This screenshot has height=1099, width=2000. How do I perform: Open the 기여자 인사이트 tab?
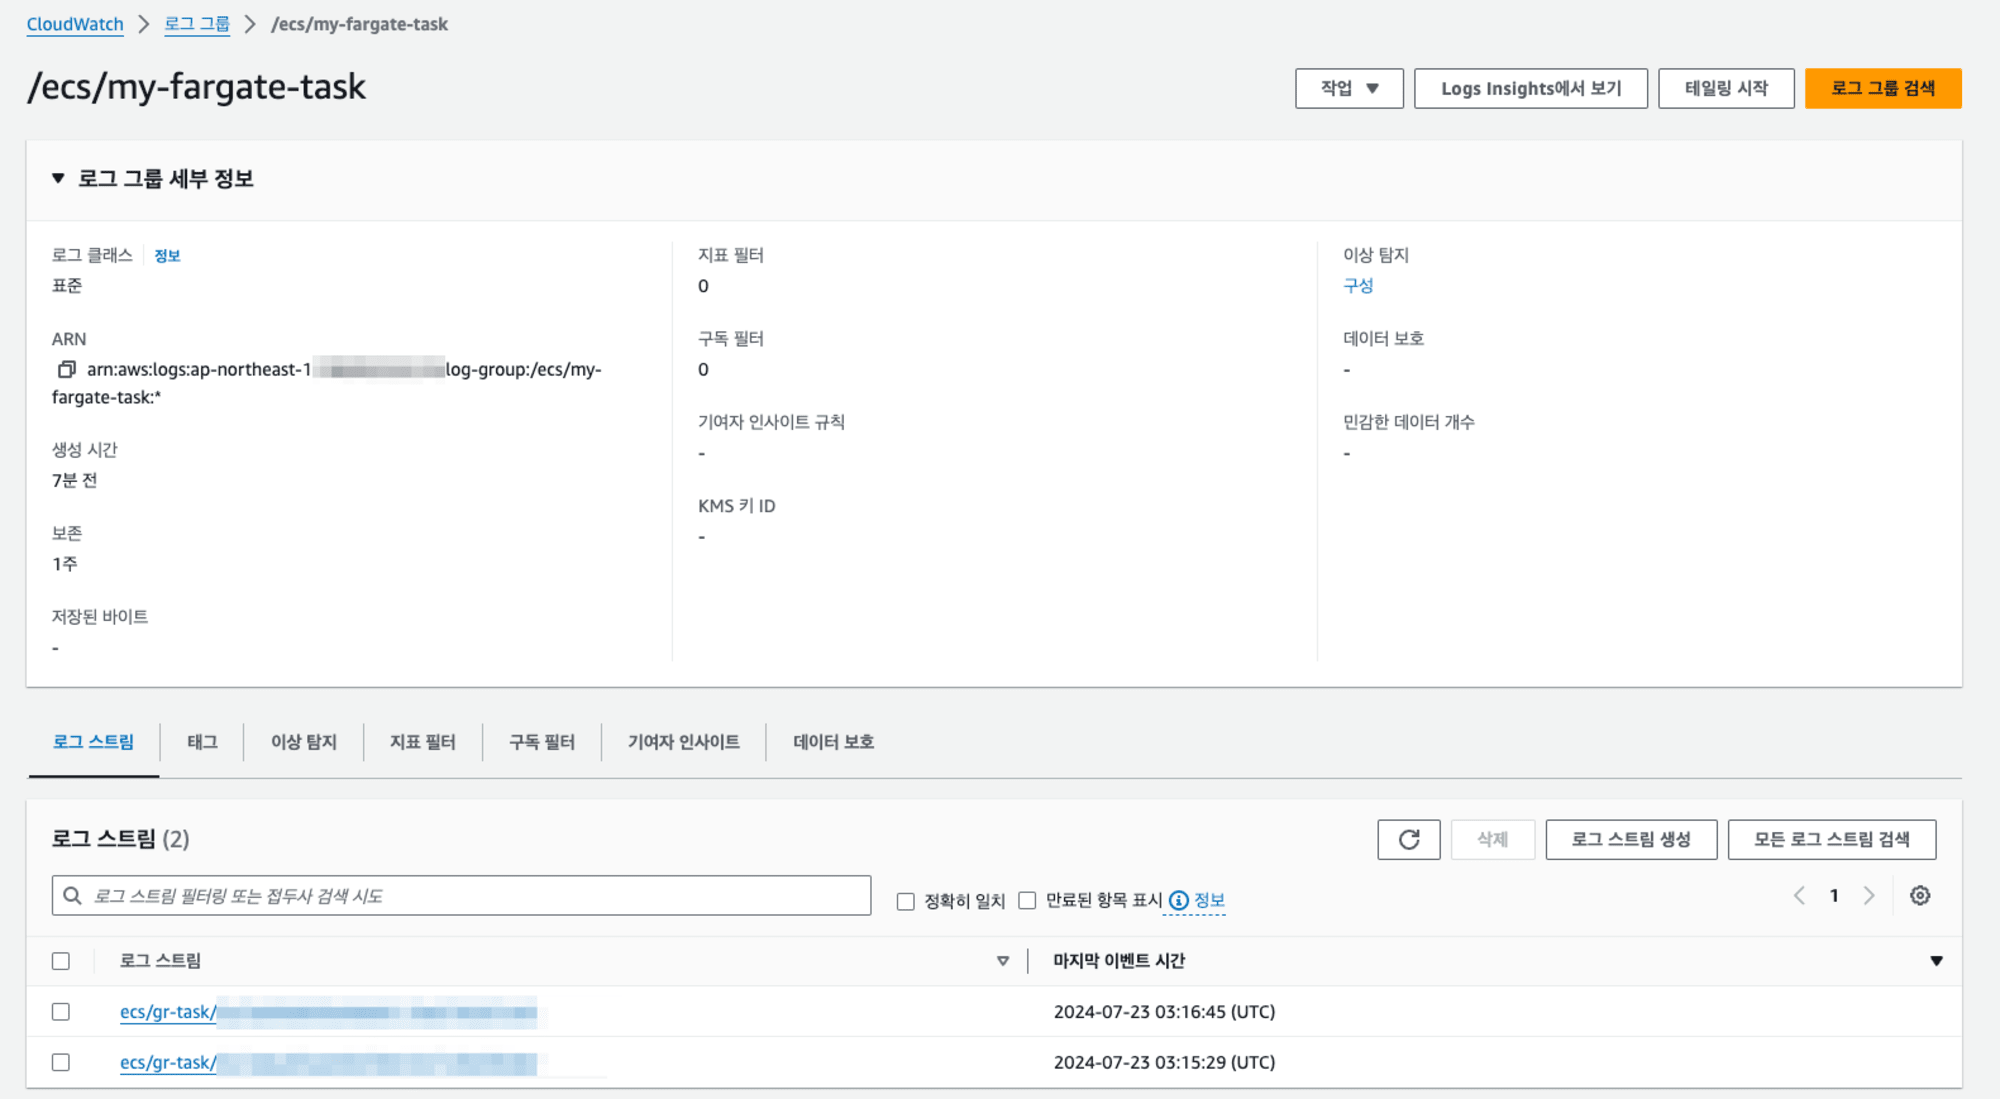tap(683, 742)
